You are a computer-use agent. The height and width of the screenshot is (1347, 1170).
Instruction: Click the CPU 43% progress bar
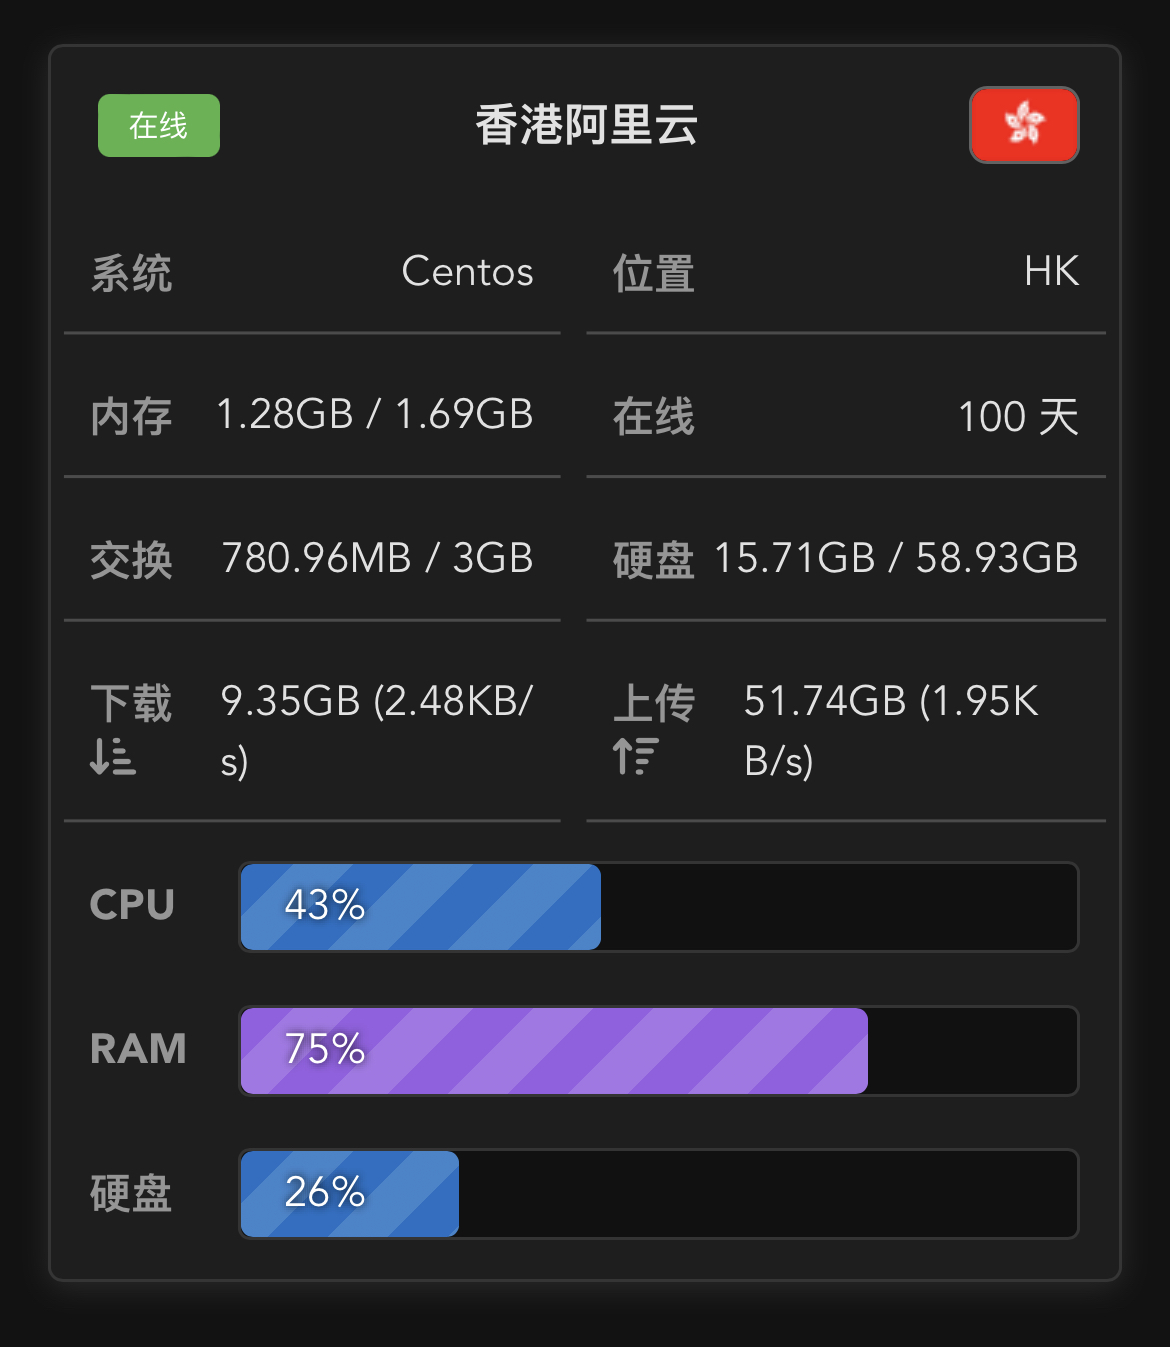[659, 907]
